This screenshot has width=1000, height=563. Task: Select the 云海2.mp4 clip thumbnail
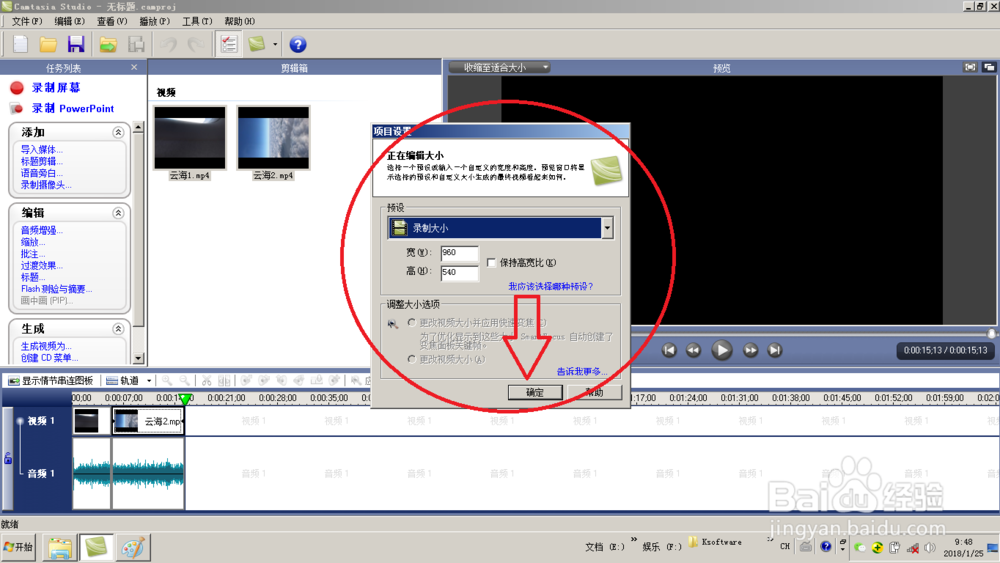tap(273, 138)
